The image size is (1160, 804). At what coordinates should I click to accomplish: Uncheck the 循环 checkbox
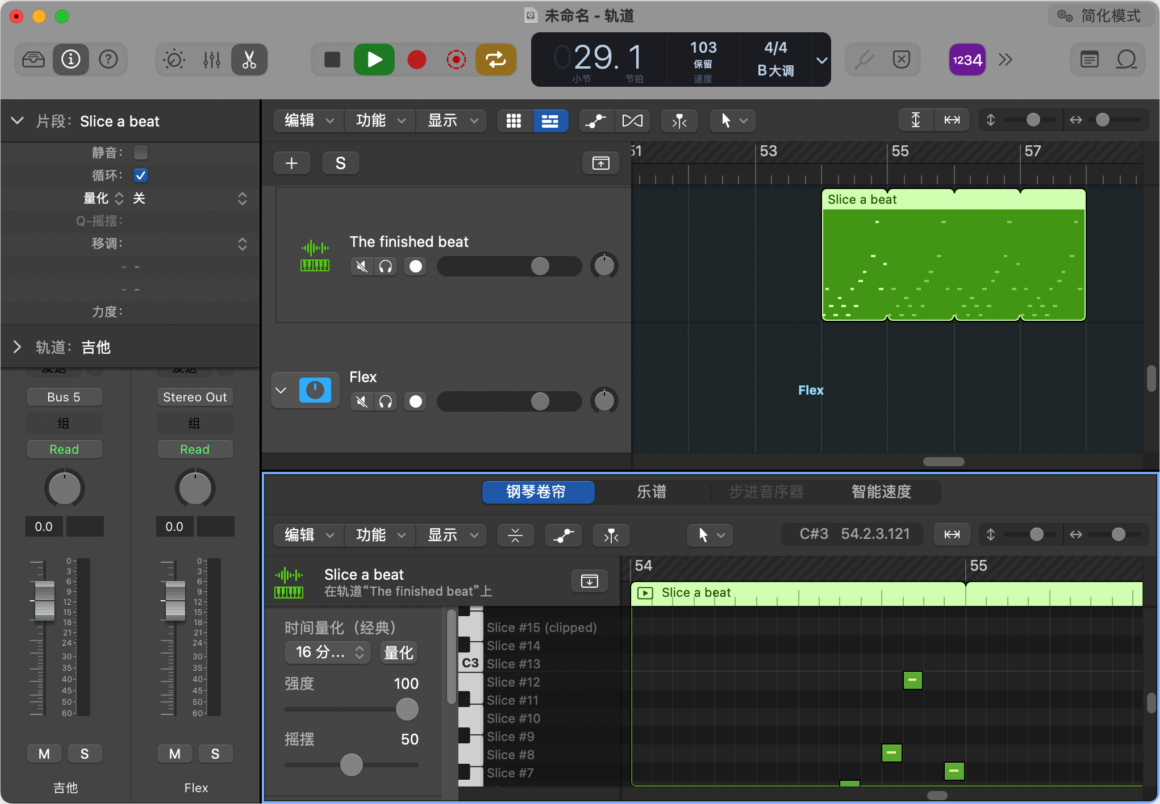141,175
